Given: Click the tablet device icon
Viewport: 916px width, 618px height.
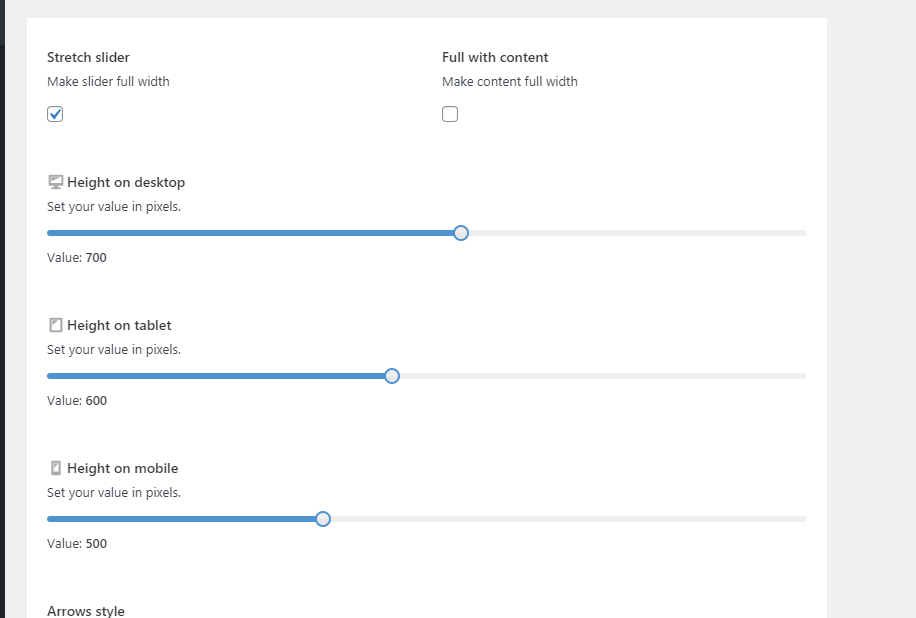Looking at the screenshot, I should (x=56, y=325).
